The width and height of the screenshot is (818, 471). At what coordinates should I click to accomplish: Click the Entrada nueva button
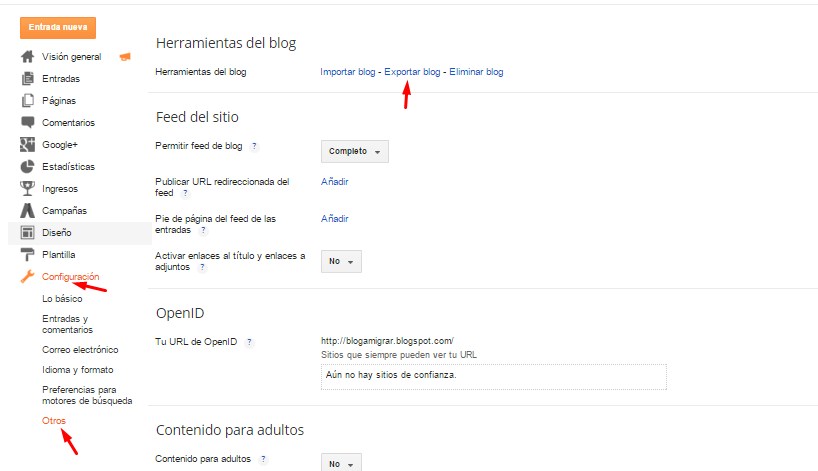coord(58,28)
